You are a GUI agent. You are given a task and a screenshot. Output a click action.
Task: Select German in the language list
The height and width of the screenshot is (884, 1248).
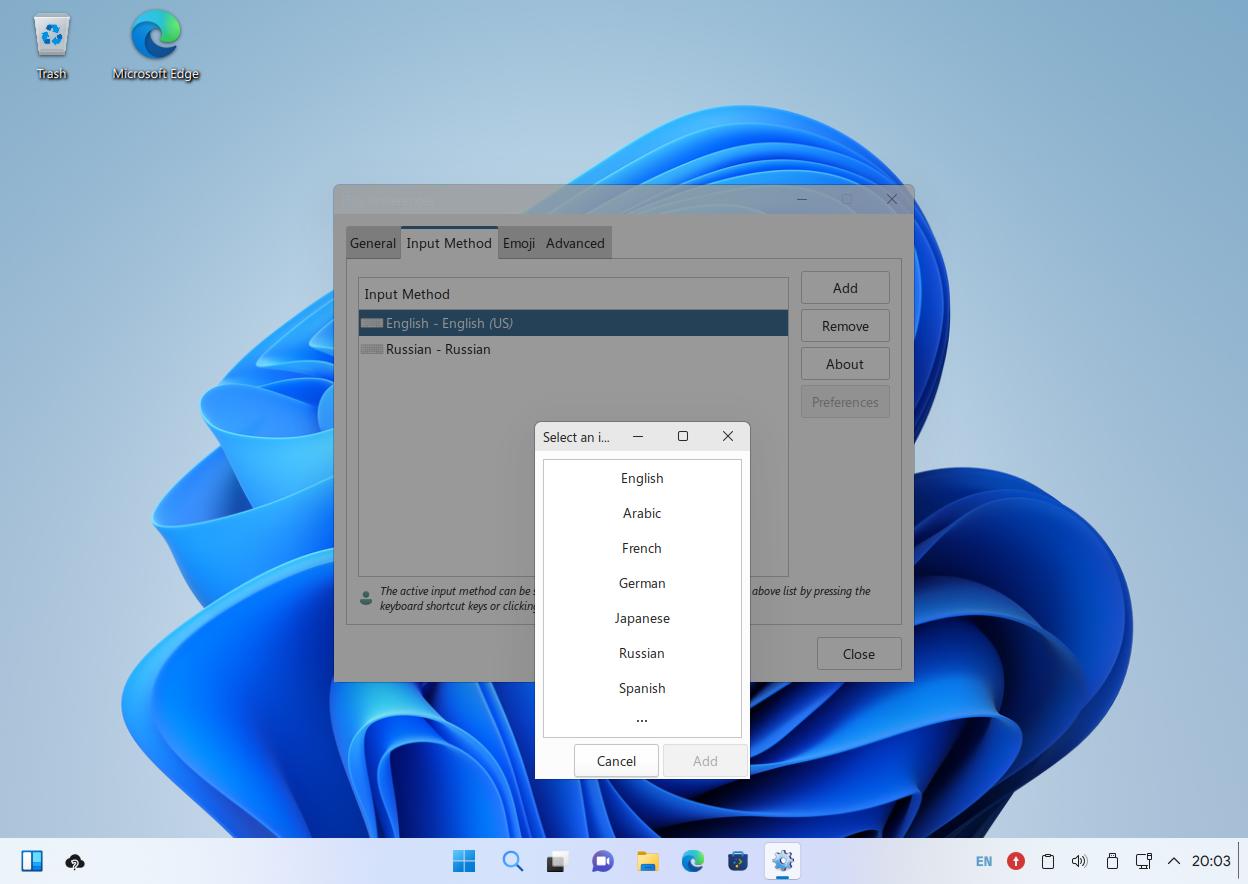642,583
